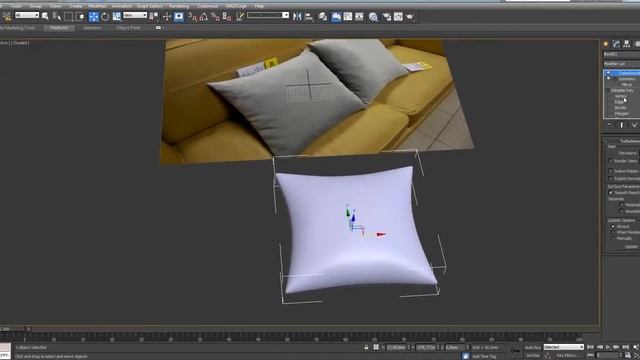
Task: Uncheck the Smooth Result checkbox
Action: (611, 192)
